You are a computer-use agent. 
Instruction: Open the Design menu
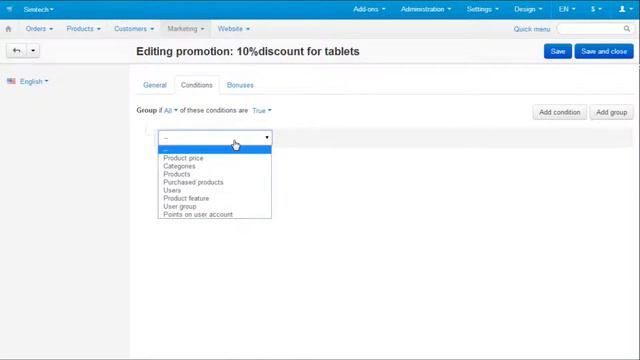point(528,9)
